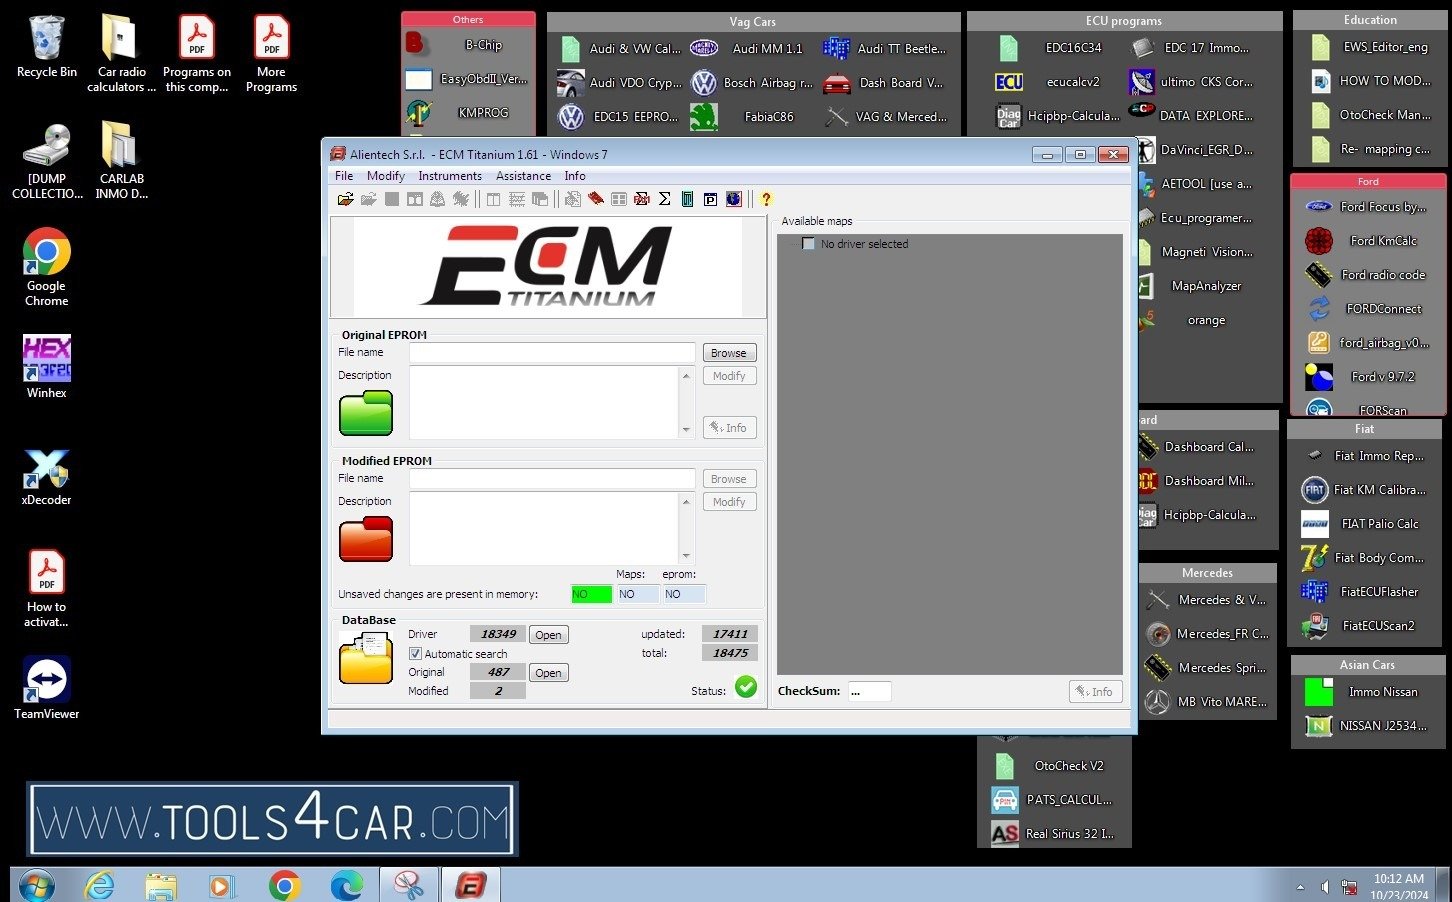The height and width of the screenshot is (902, 1452).
Task: Click the teal column toolbar icon
Action: (687, 199)
